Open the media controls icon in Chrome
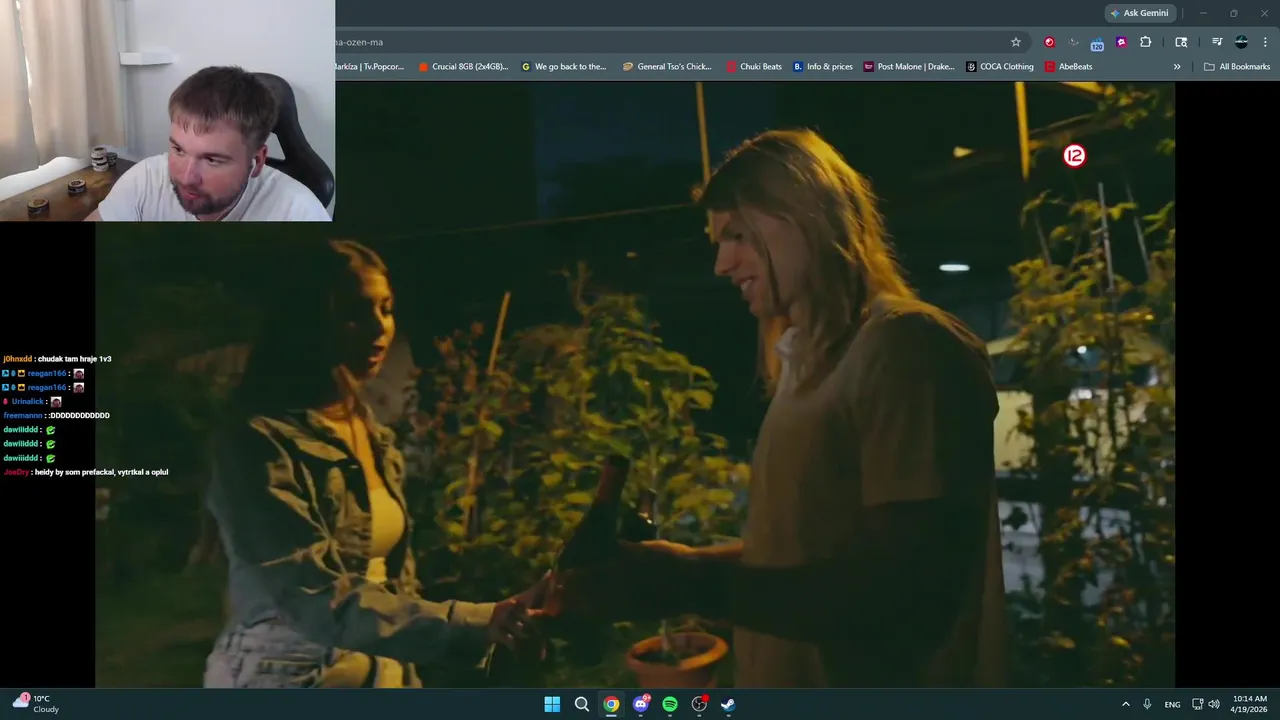This screenshot has width=1280, height=720. 1217,42
